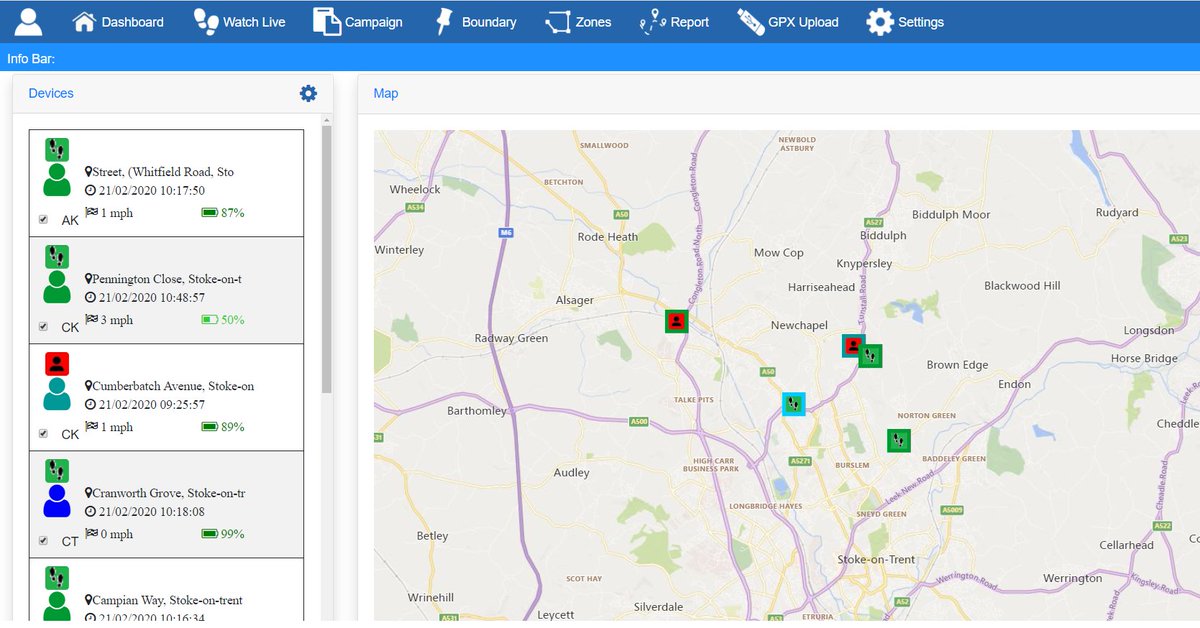Open the Zones page
The width and height of the screenshot is (1200, 628).
pos(578,21)
